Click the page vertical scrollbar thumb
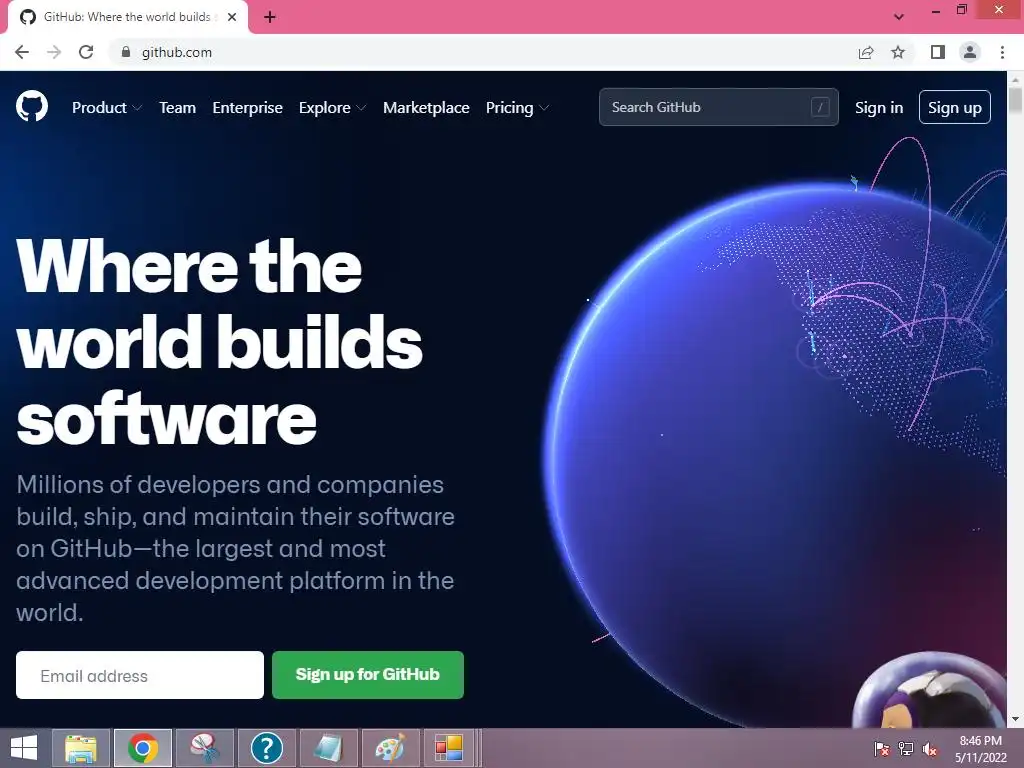This screenshot has width=1024, height=768. click(1015, 101)
